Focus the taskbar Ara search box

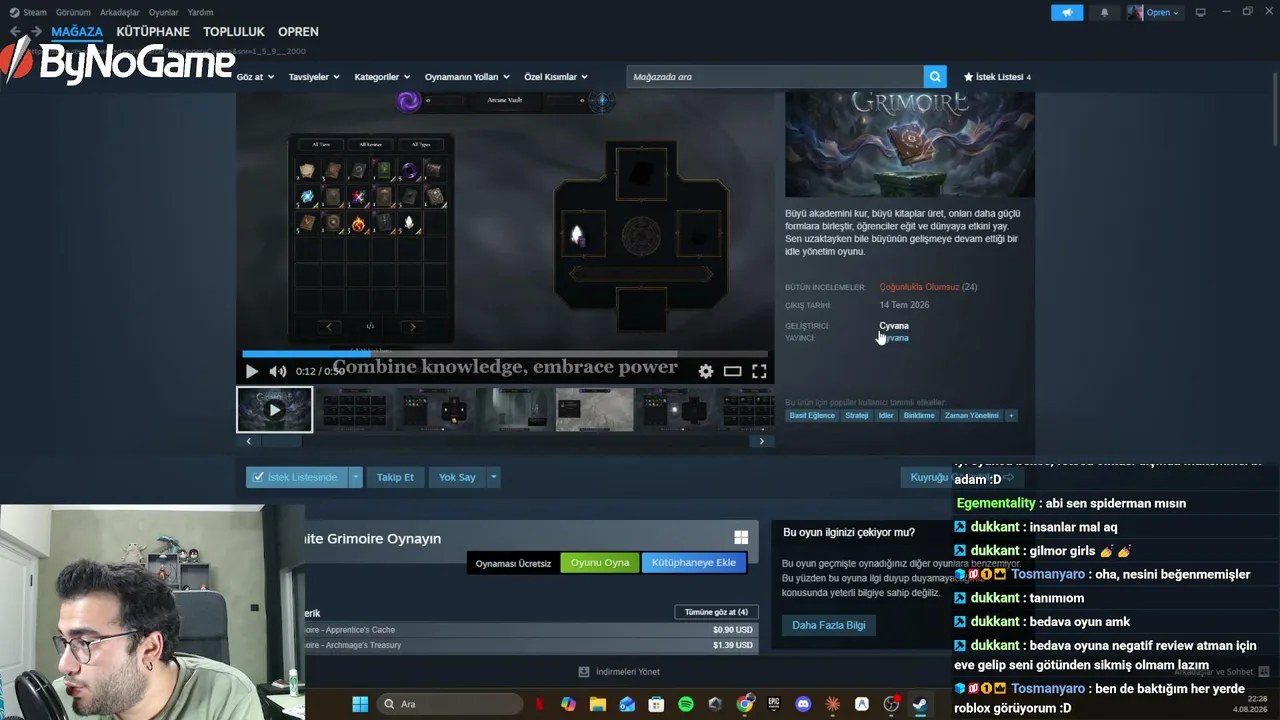450,704
